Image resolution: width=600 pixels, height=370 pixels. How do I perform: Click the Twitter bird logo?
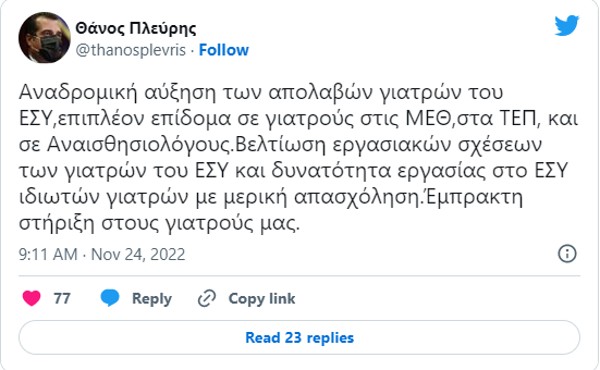tap(567, 26)
